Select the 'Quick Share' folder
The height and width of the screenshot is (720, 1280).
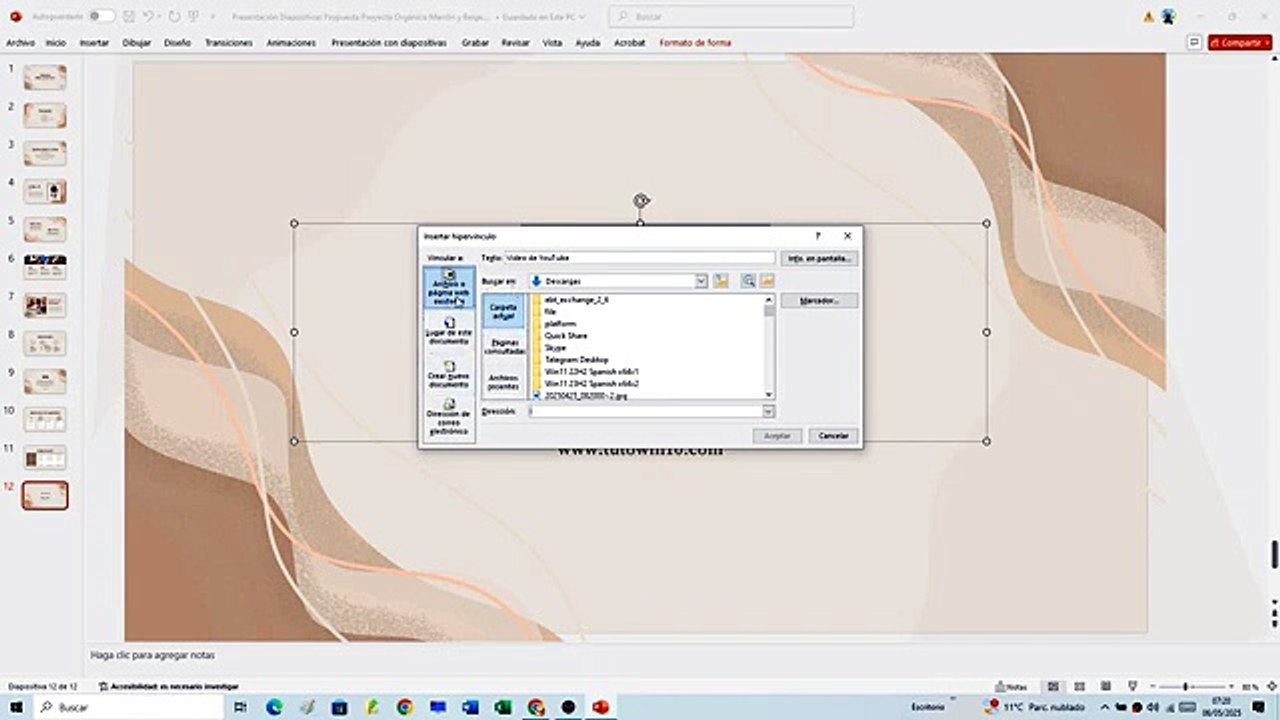(x=566, y=336)
